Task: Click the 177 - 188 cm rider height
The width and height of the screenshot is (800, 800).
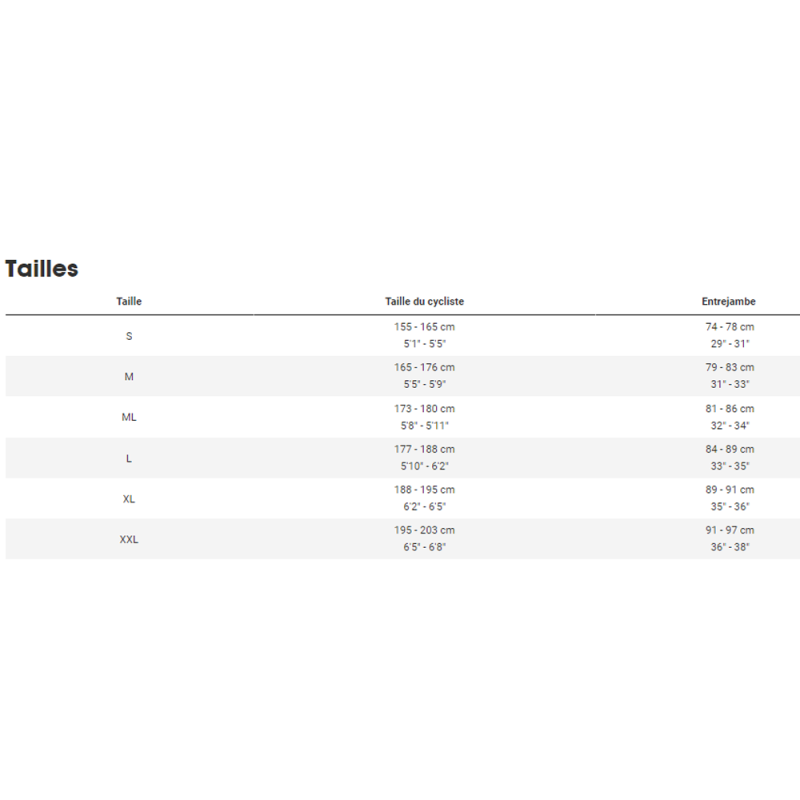Action: 424,449
